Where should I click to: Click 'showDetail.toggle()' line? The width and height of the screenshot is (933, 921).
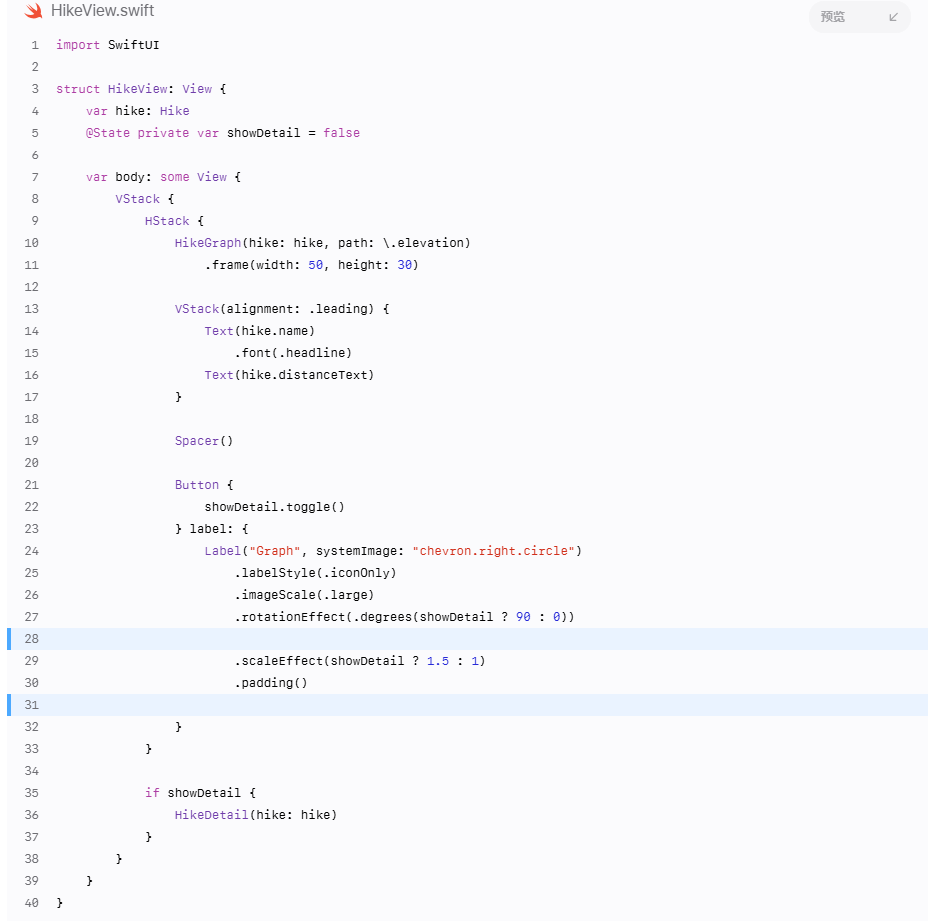274,508
